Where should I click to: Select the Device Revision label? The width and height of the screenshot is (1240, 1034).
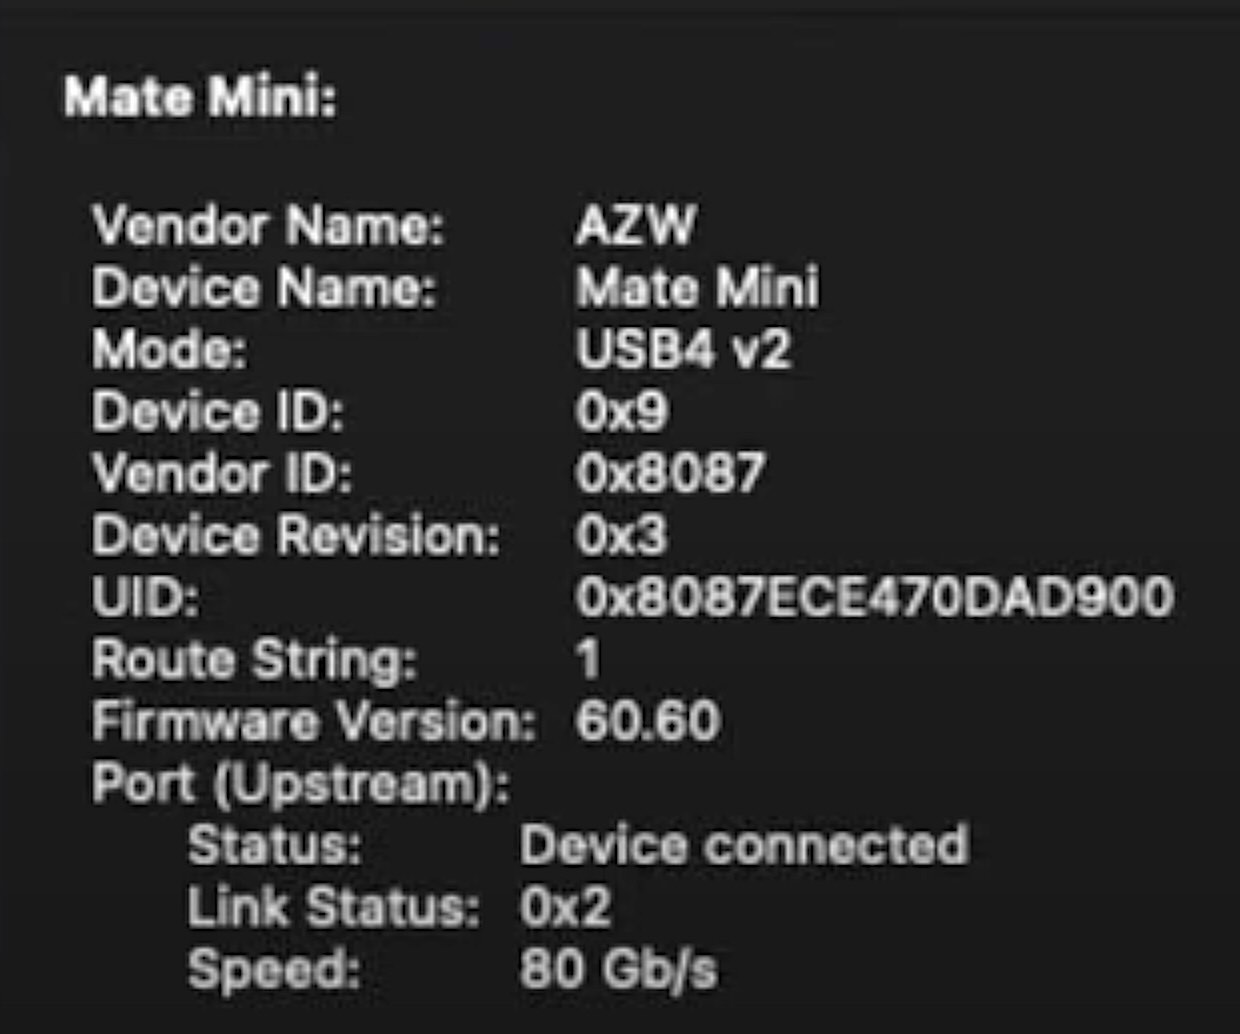tap(295, 535)
